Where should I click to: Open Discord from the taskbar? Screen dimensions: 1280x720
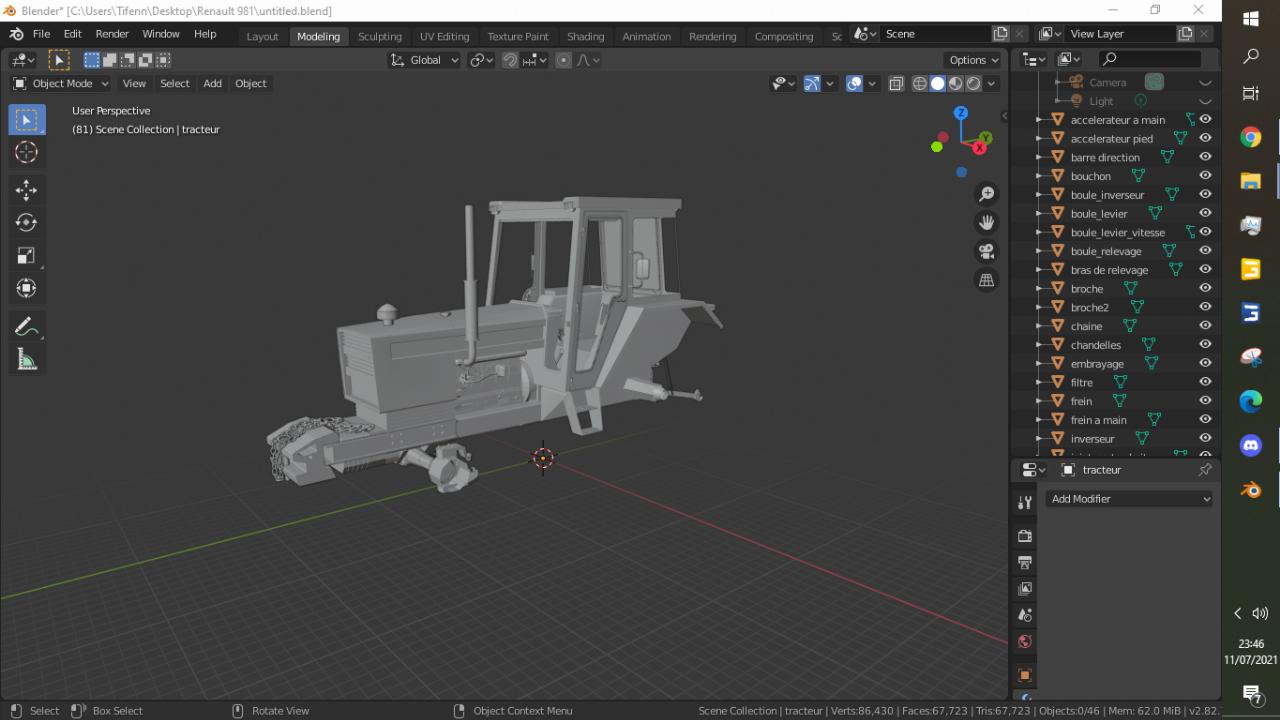(1251, 446)
